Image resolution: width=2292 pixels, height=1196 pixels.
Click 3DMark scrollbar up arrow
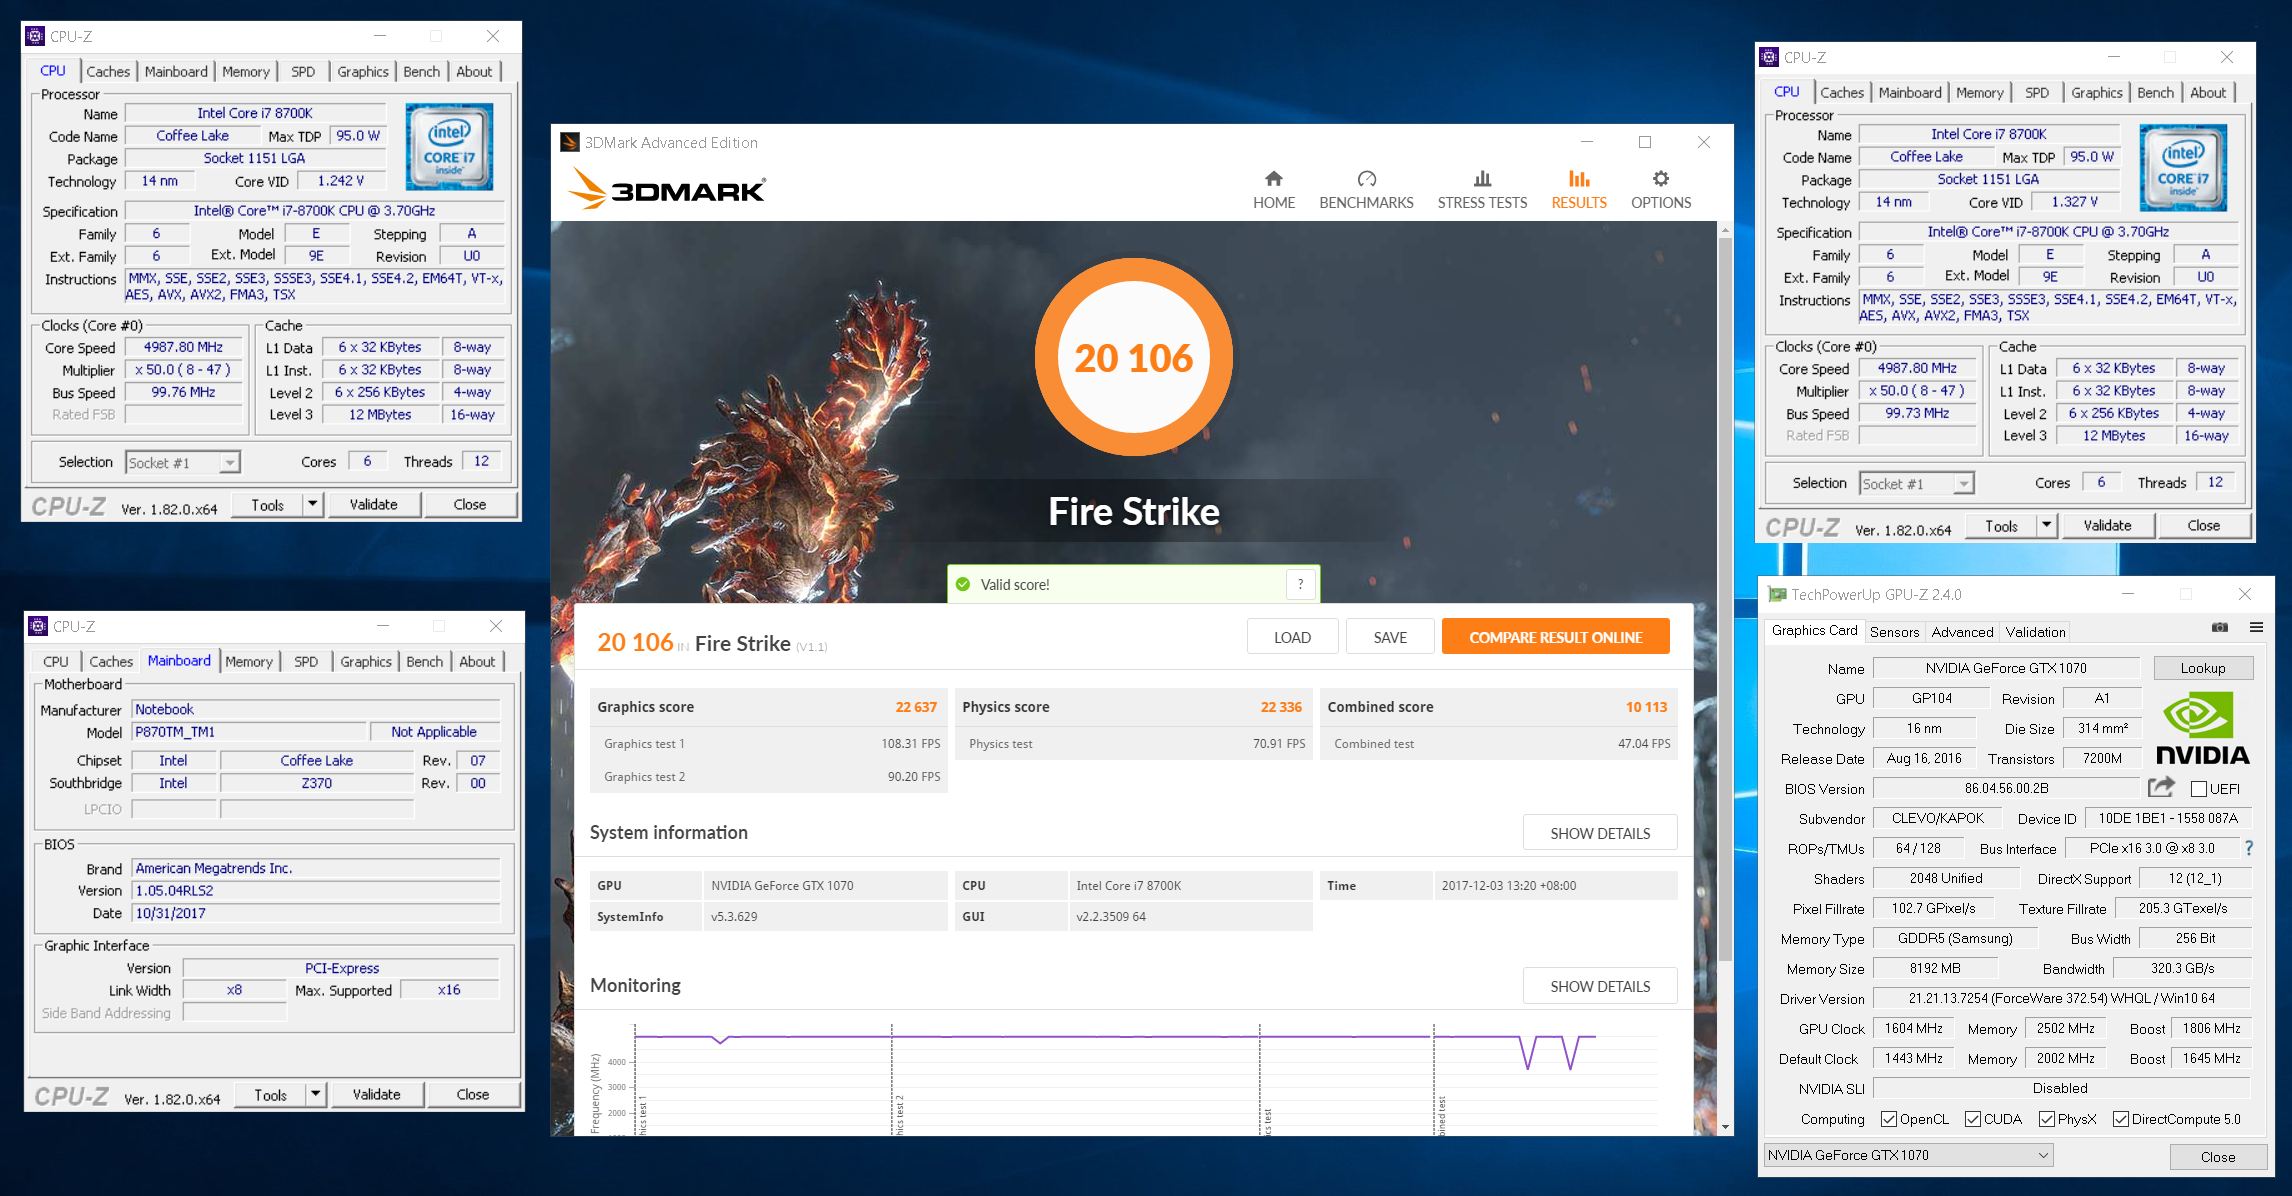click(1725, 230)
